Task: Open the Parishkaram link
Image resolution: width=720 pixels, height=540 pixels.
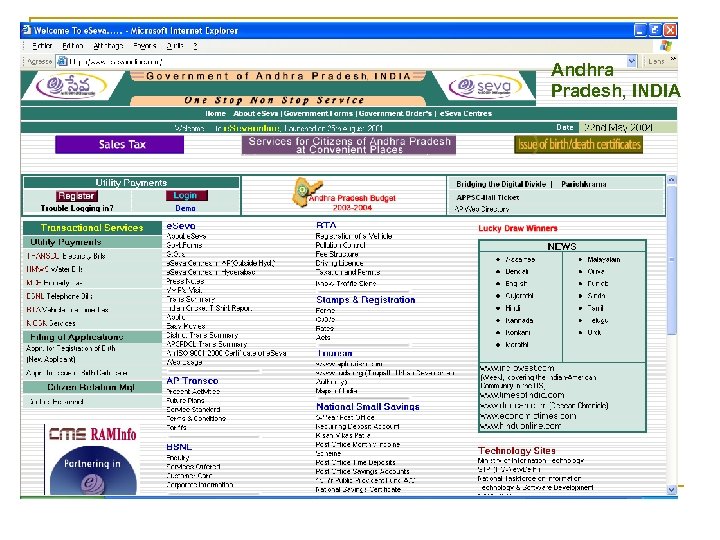Action: pyautogui.click(x=584, y=184)
